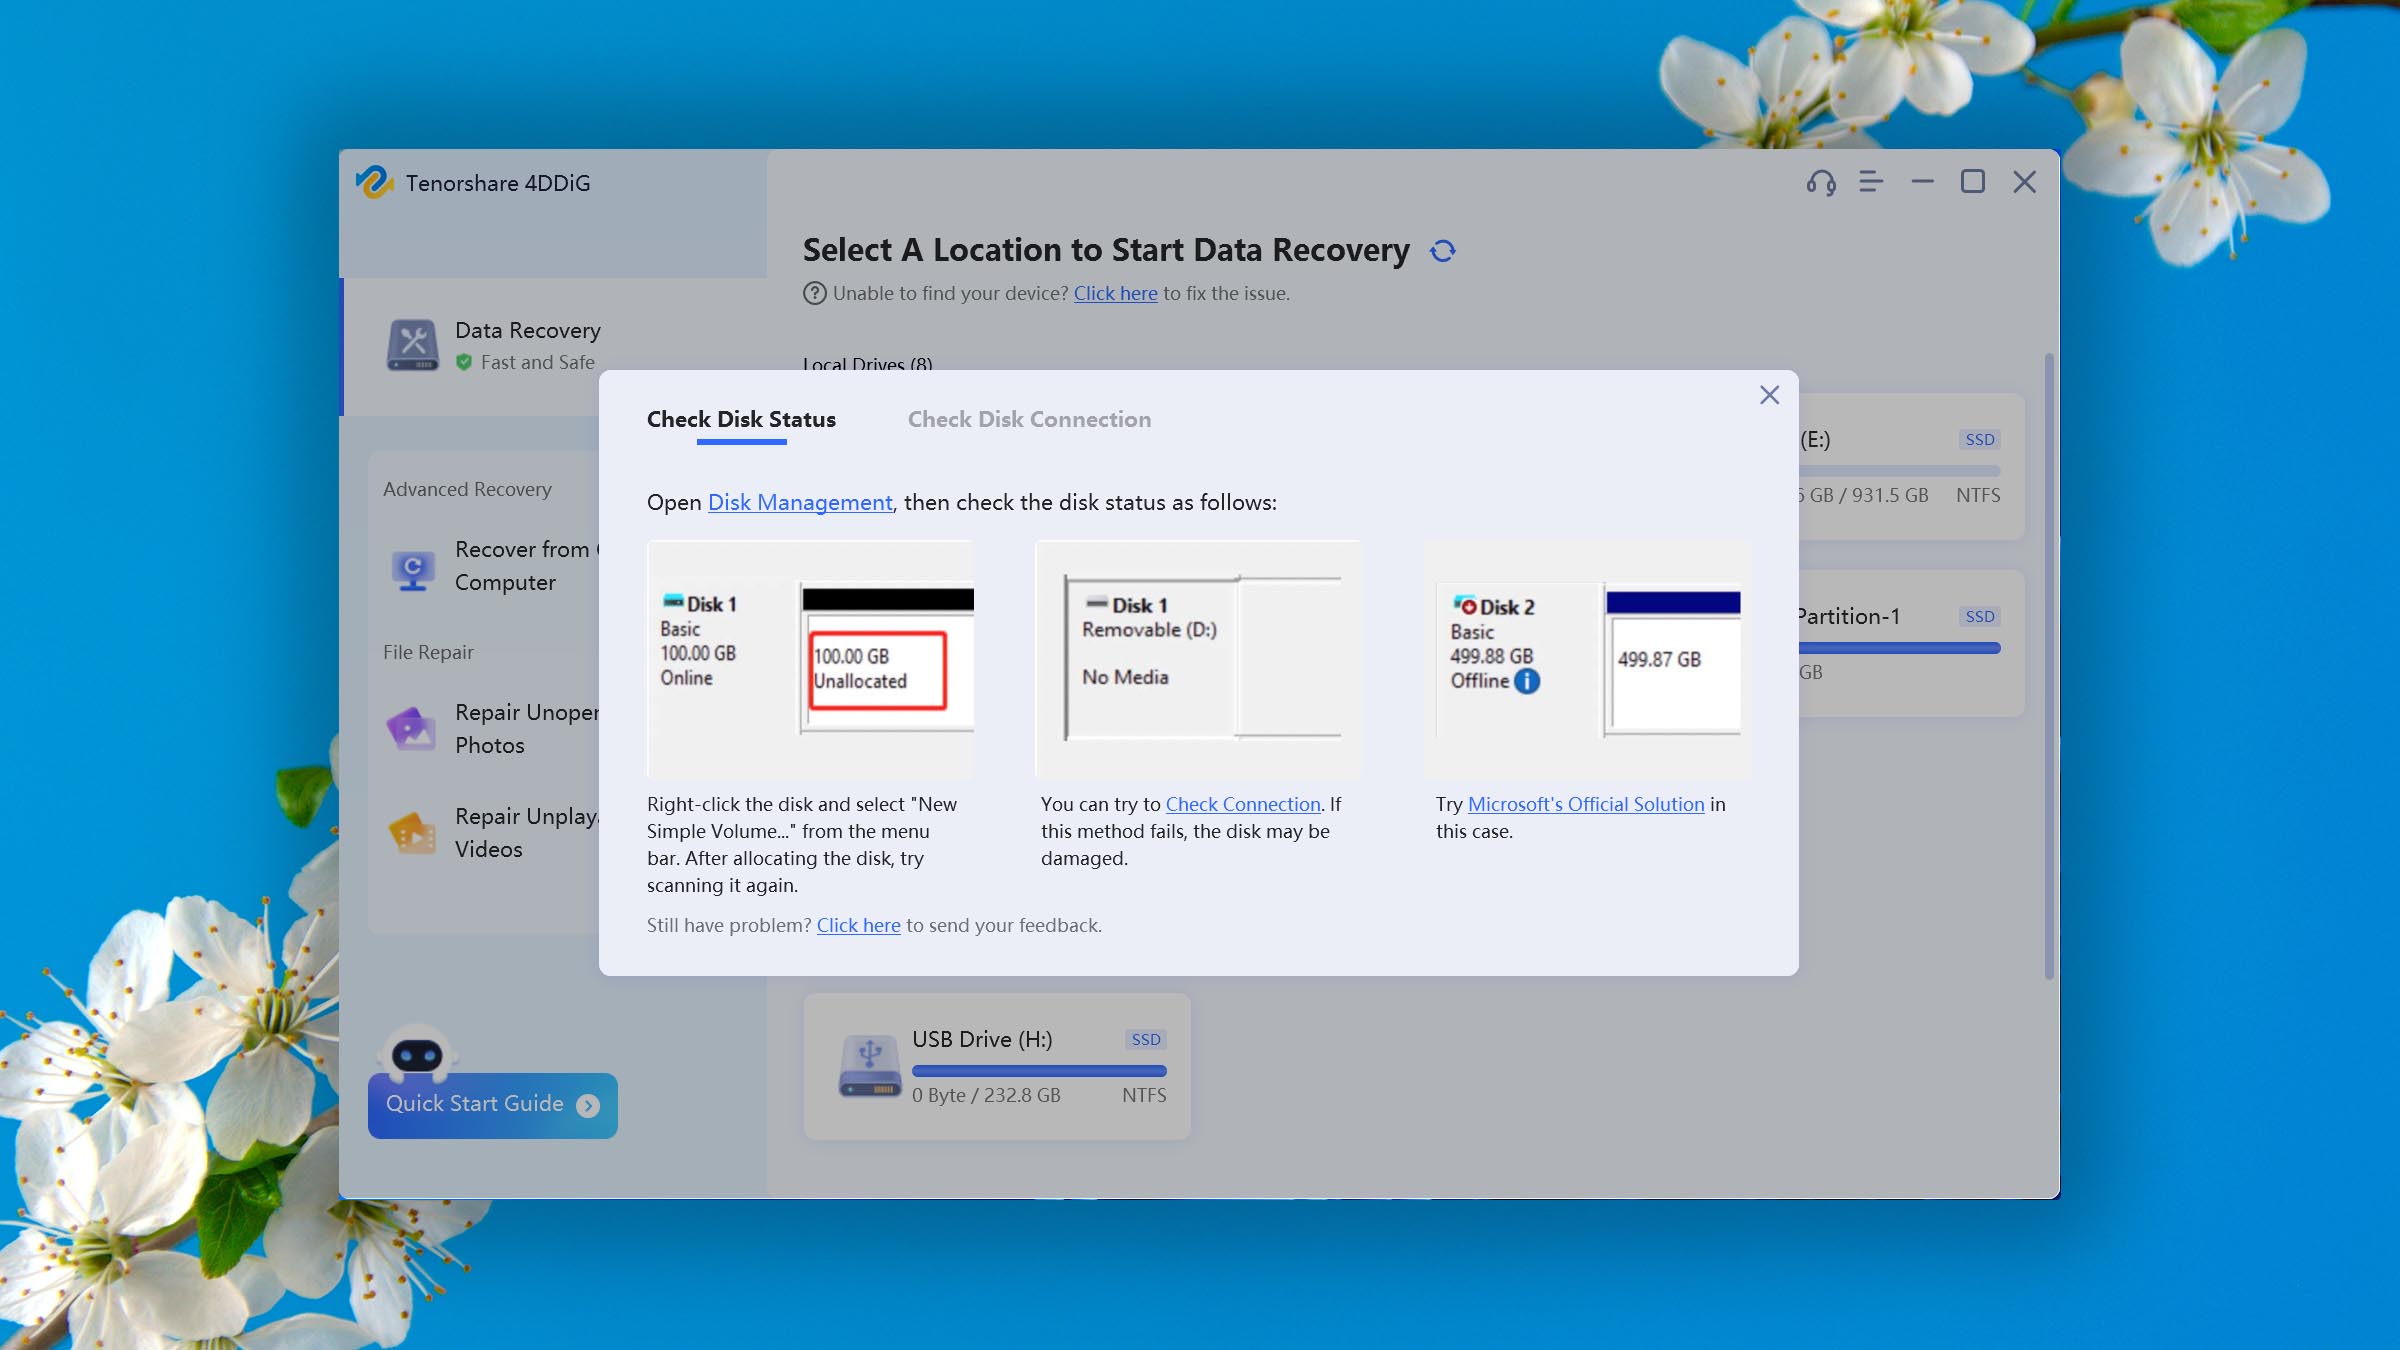Screen dimensions: 2400x1350
Task: Select Repair Unopenable Photos in sidebar
Action: [x=492, y=729]
